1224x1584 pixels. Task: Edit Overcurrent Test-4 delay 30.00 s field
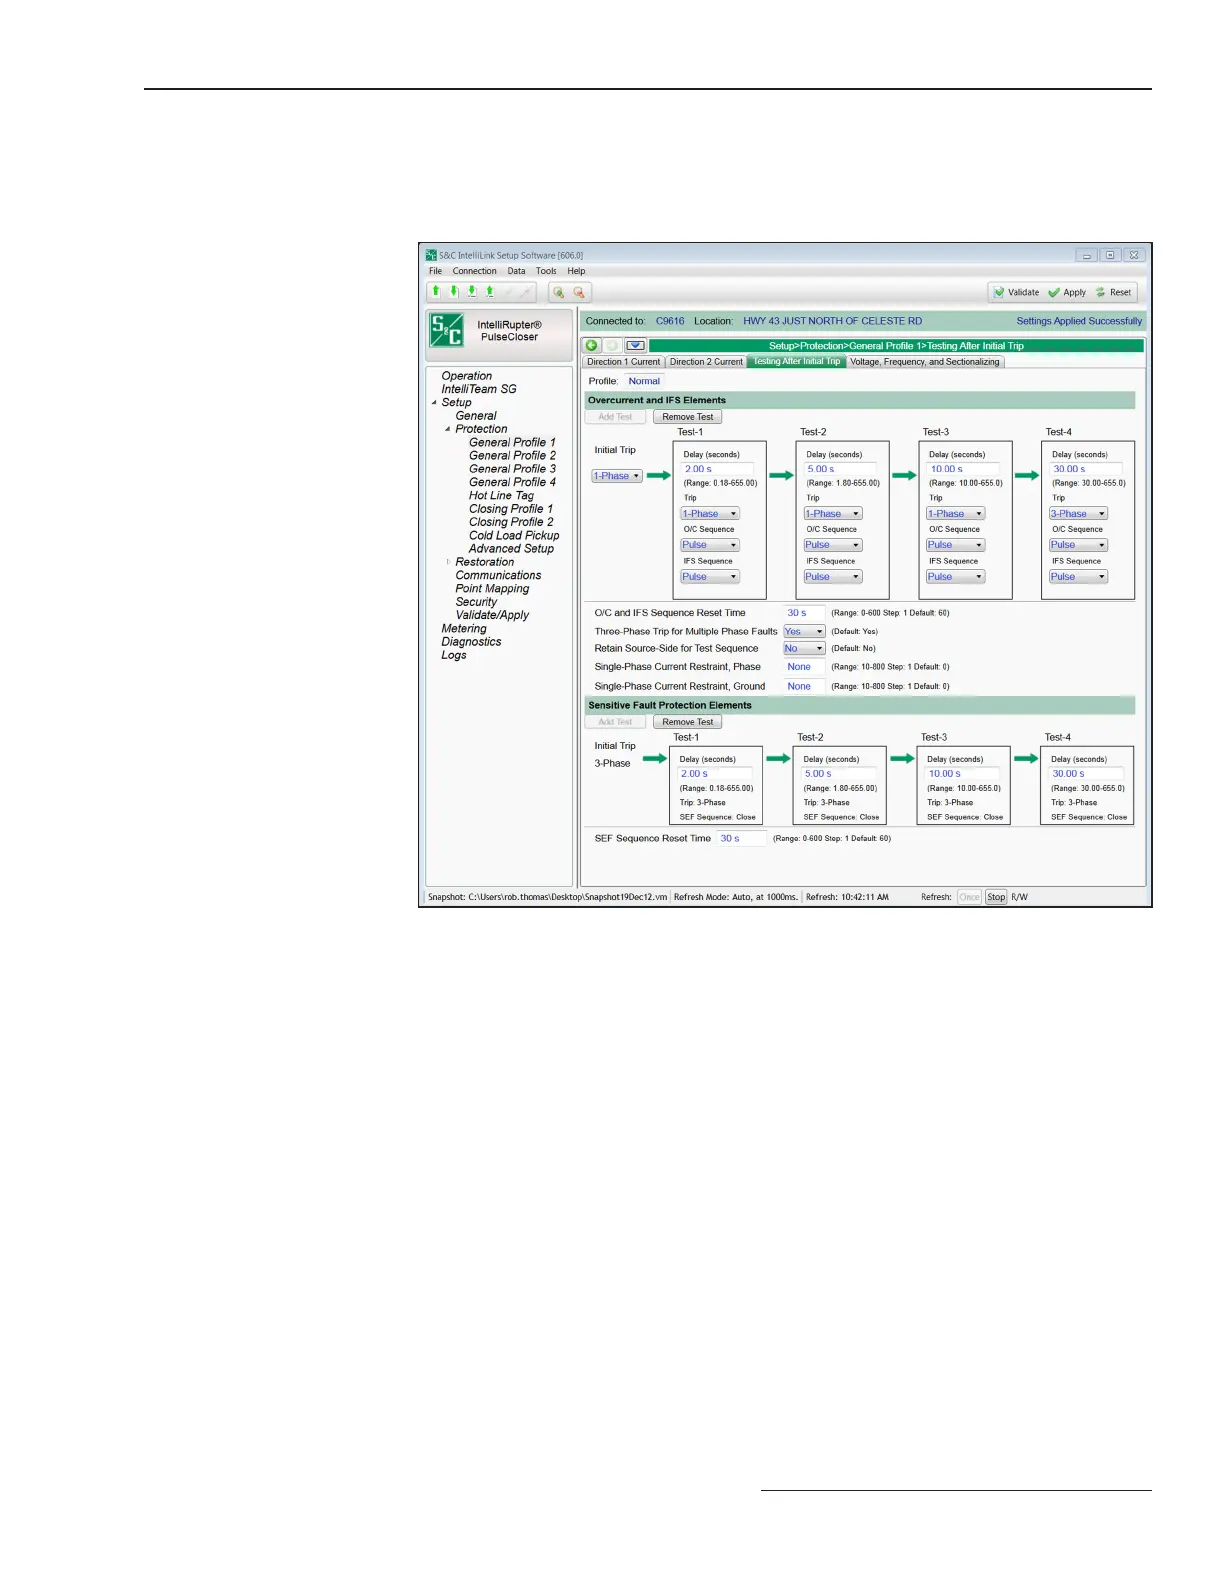pyautogui.click(x=1086, y=469)
